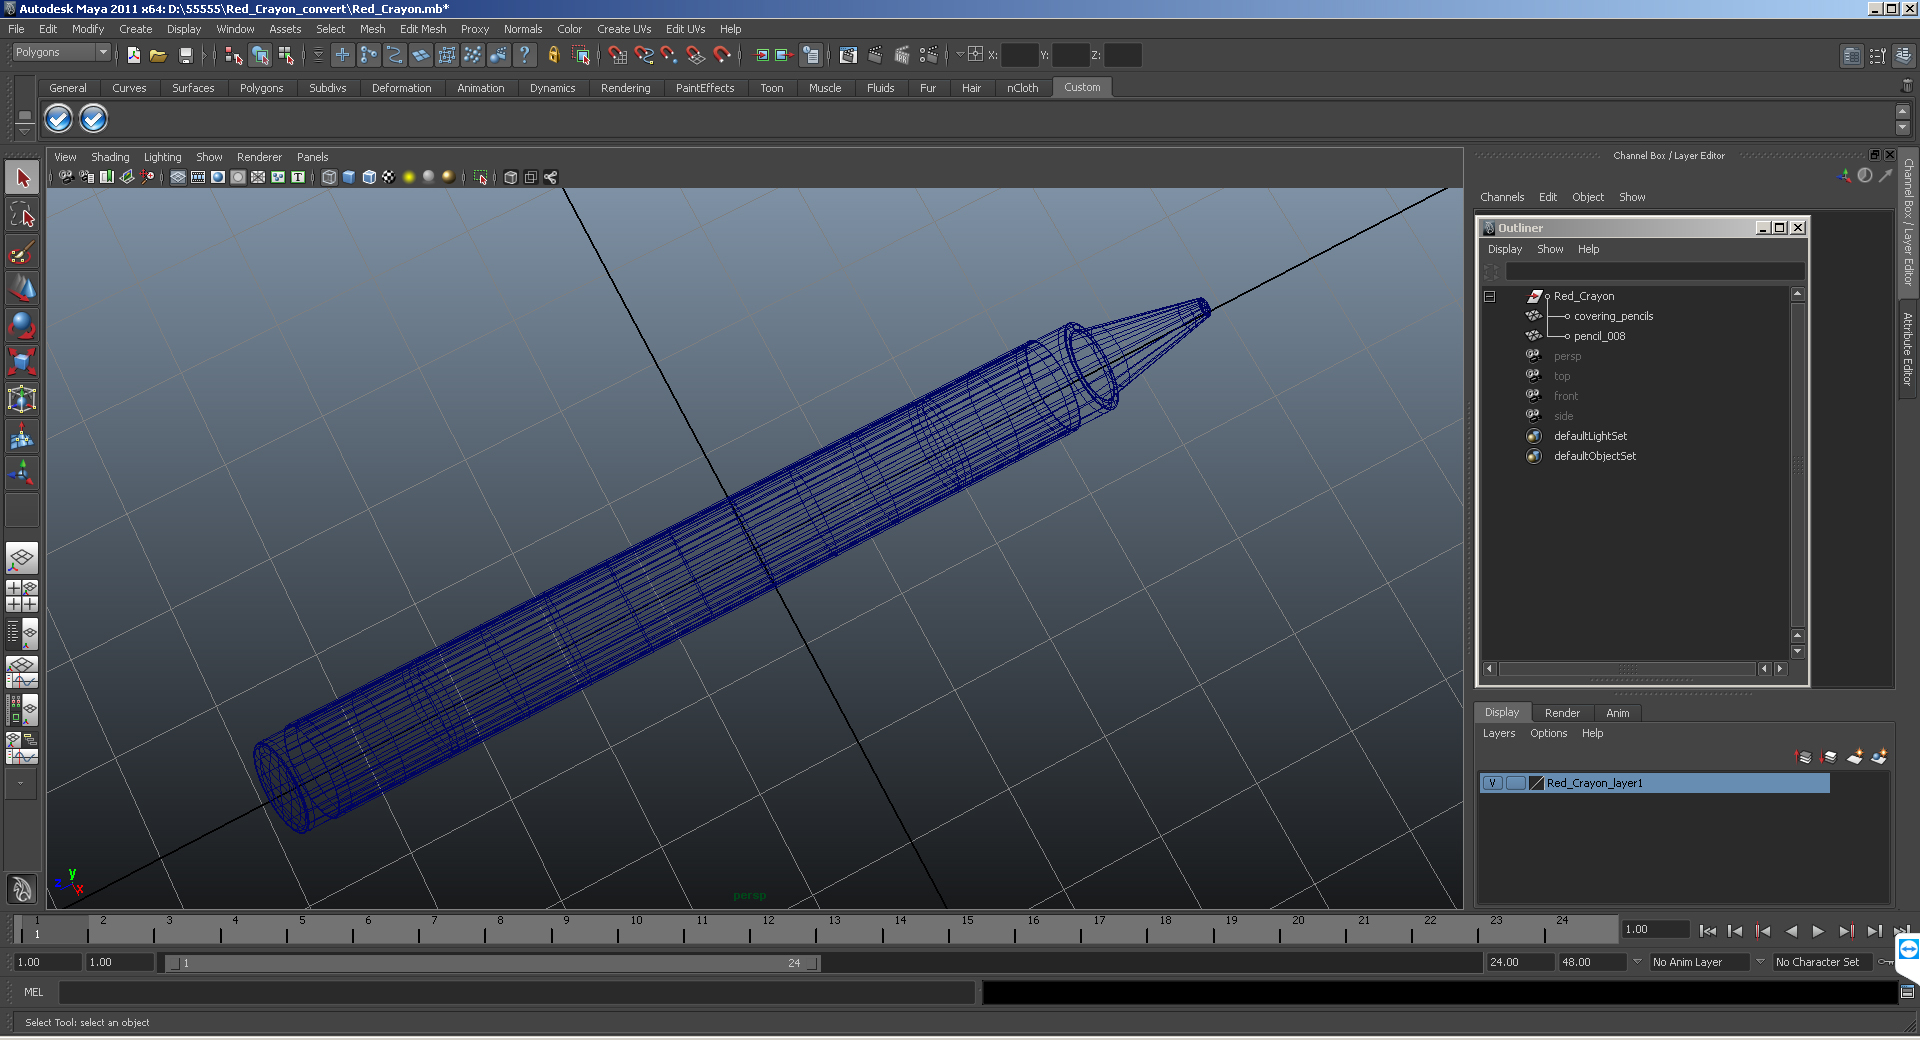Switch to single perspective view layout
The image size is (1920, 1040).
(x=22, y=558)
